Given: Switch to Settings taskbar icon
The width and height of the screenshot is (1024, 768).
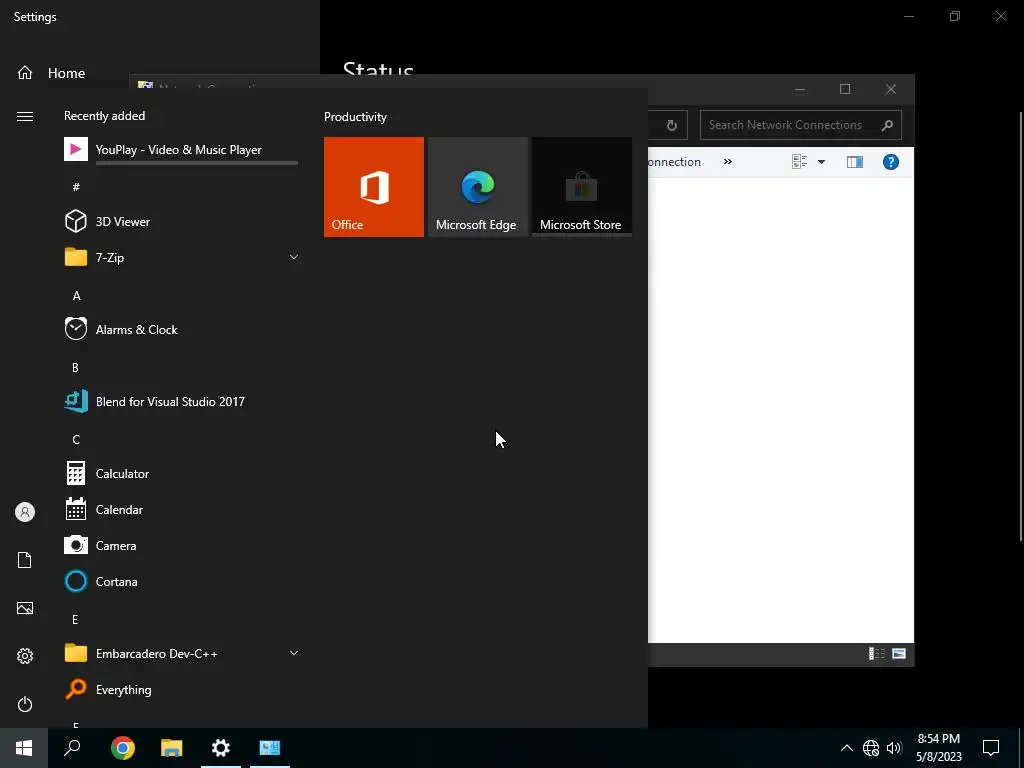Looking at the screenshot, I should [221, 748].
